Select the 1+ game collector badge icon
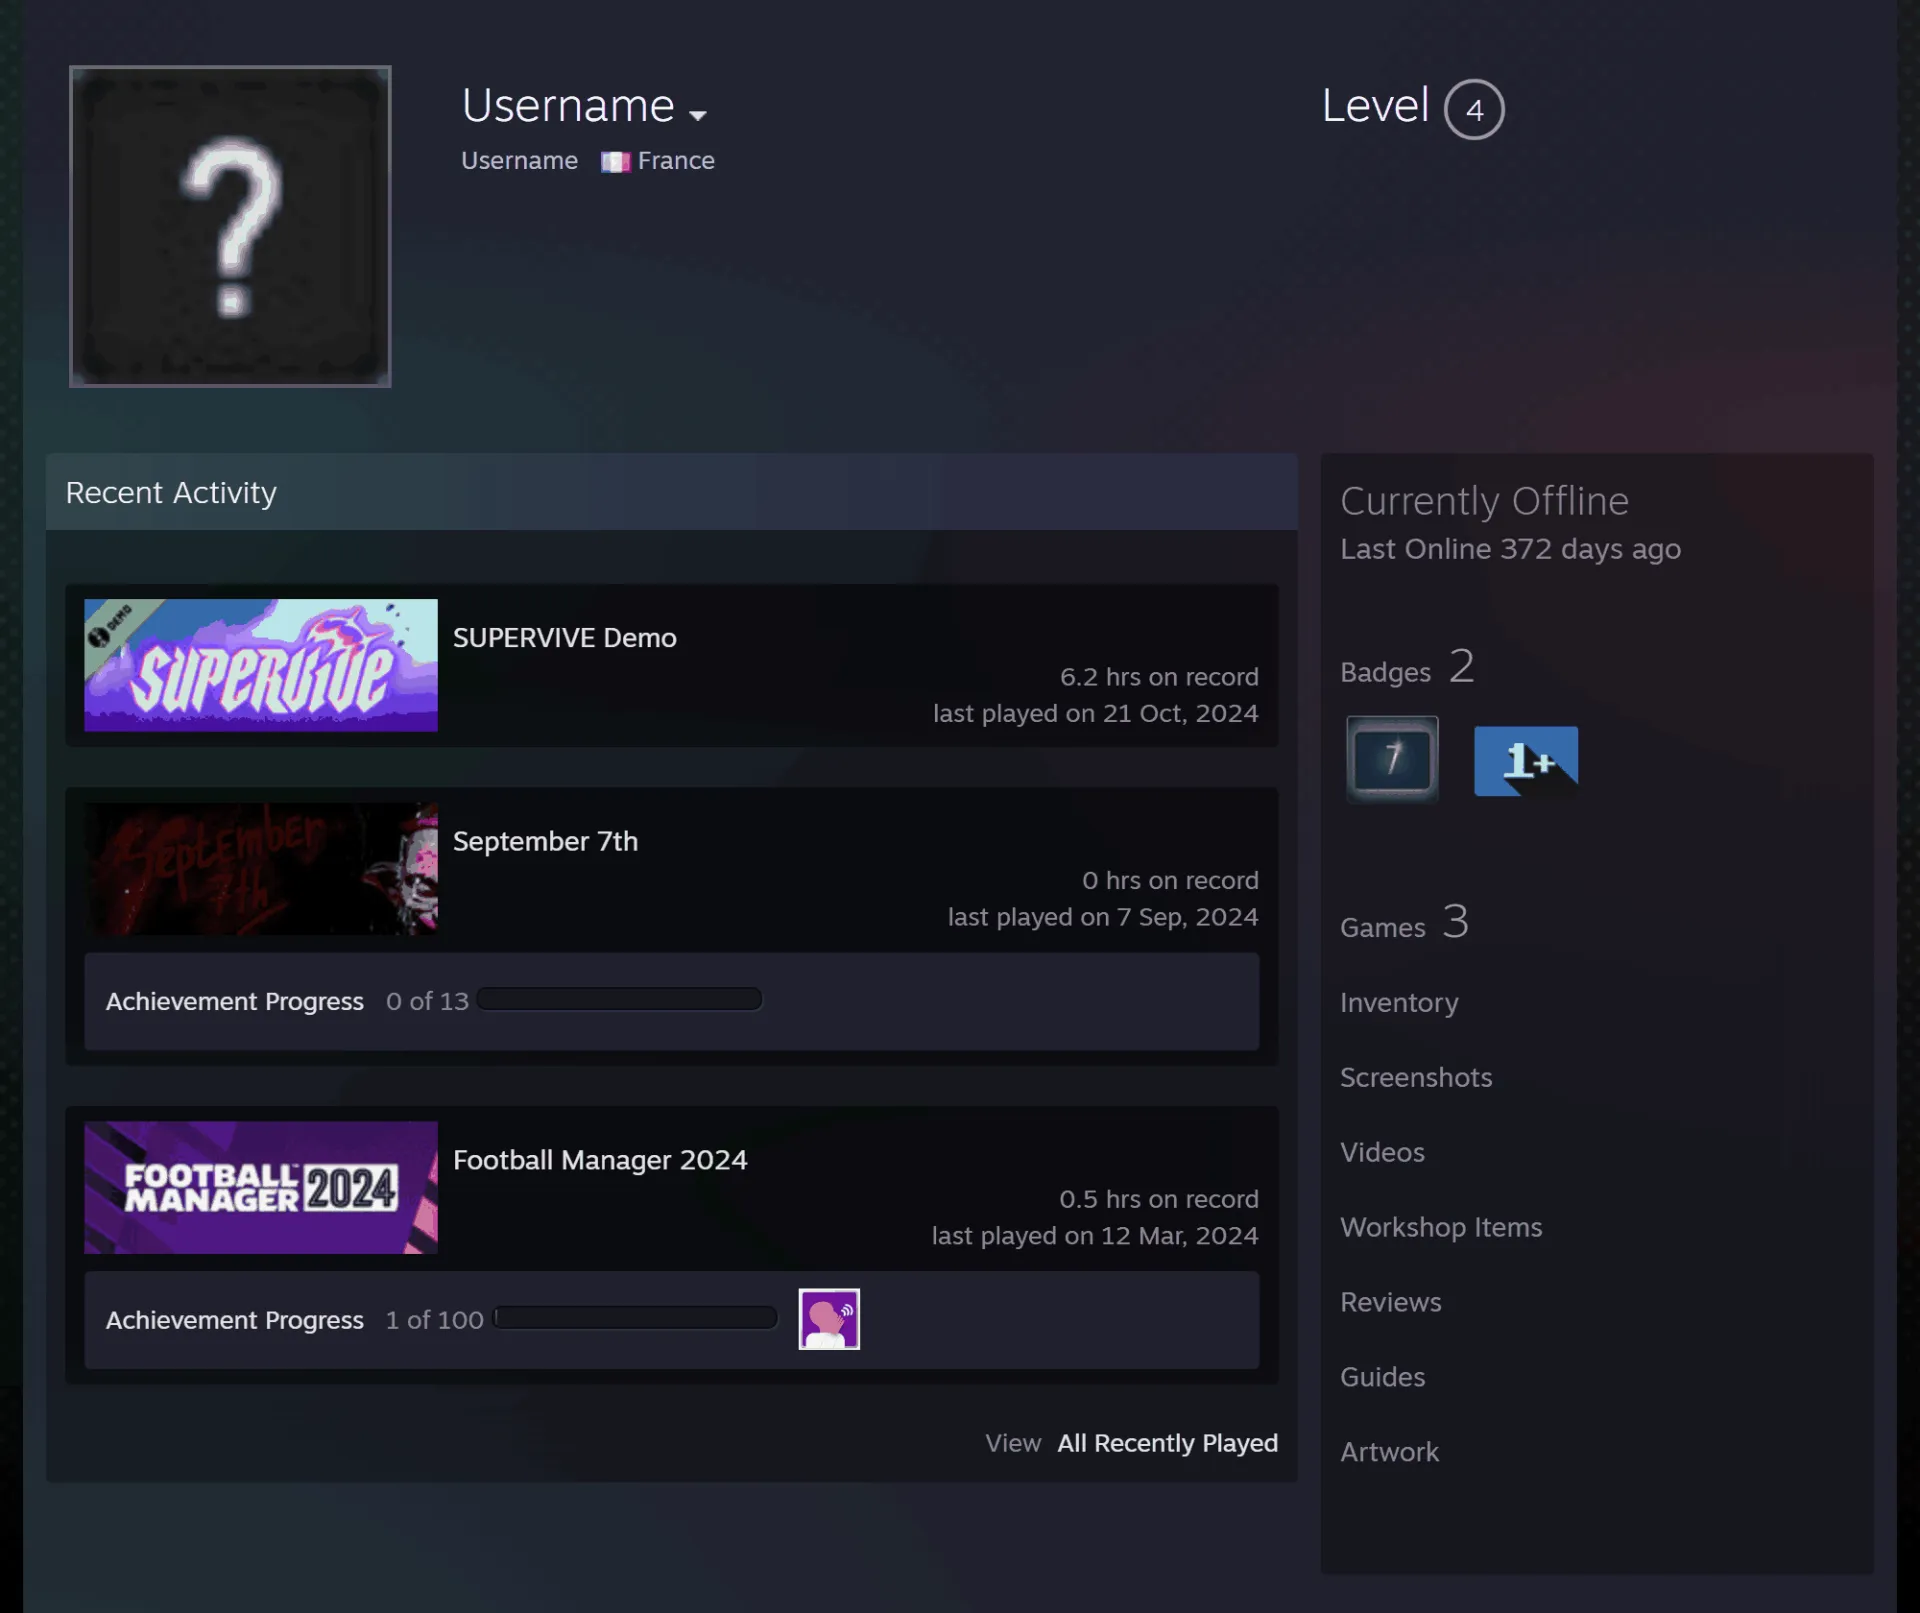 coord(1526,761)
